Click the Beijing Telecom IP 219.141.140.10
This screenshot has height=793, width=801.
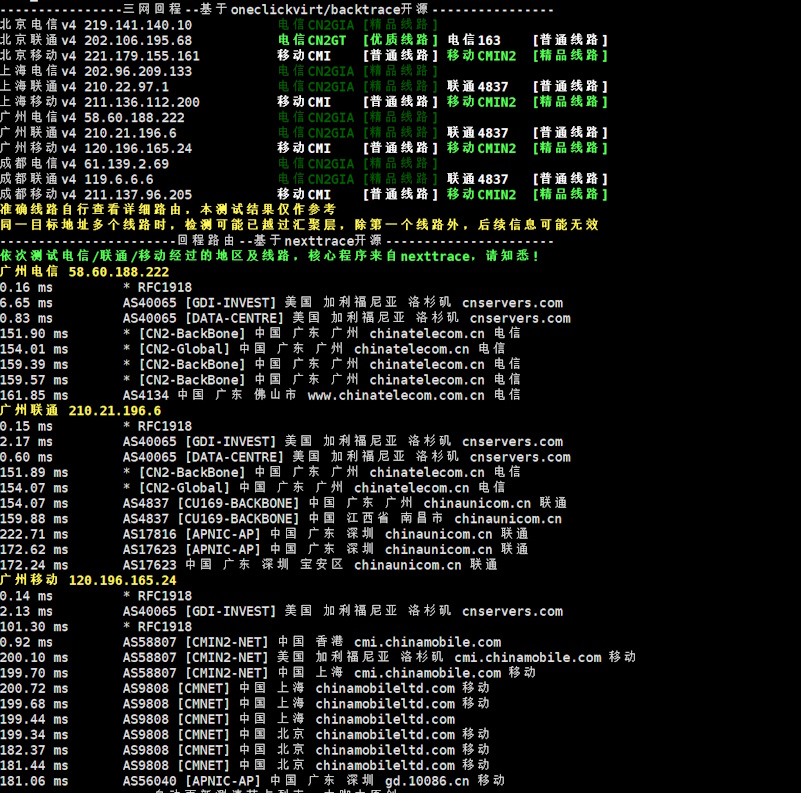[x=138, y=25]
